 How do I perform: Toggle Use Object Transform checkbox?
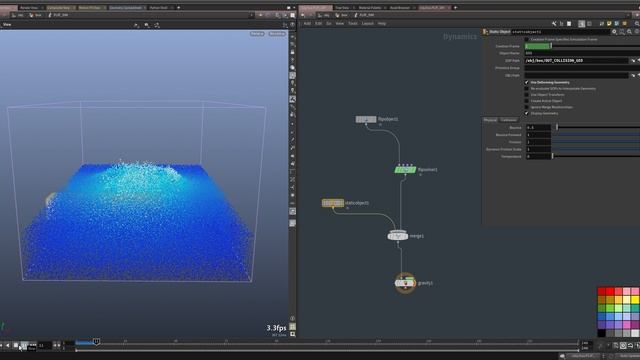tap(527, 95)
